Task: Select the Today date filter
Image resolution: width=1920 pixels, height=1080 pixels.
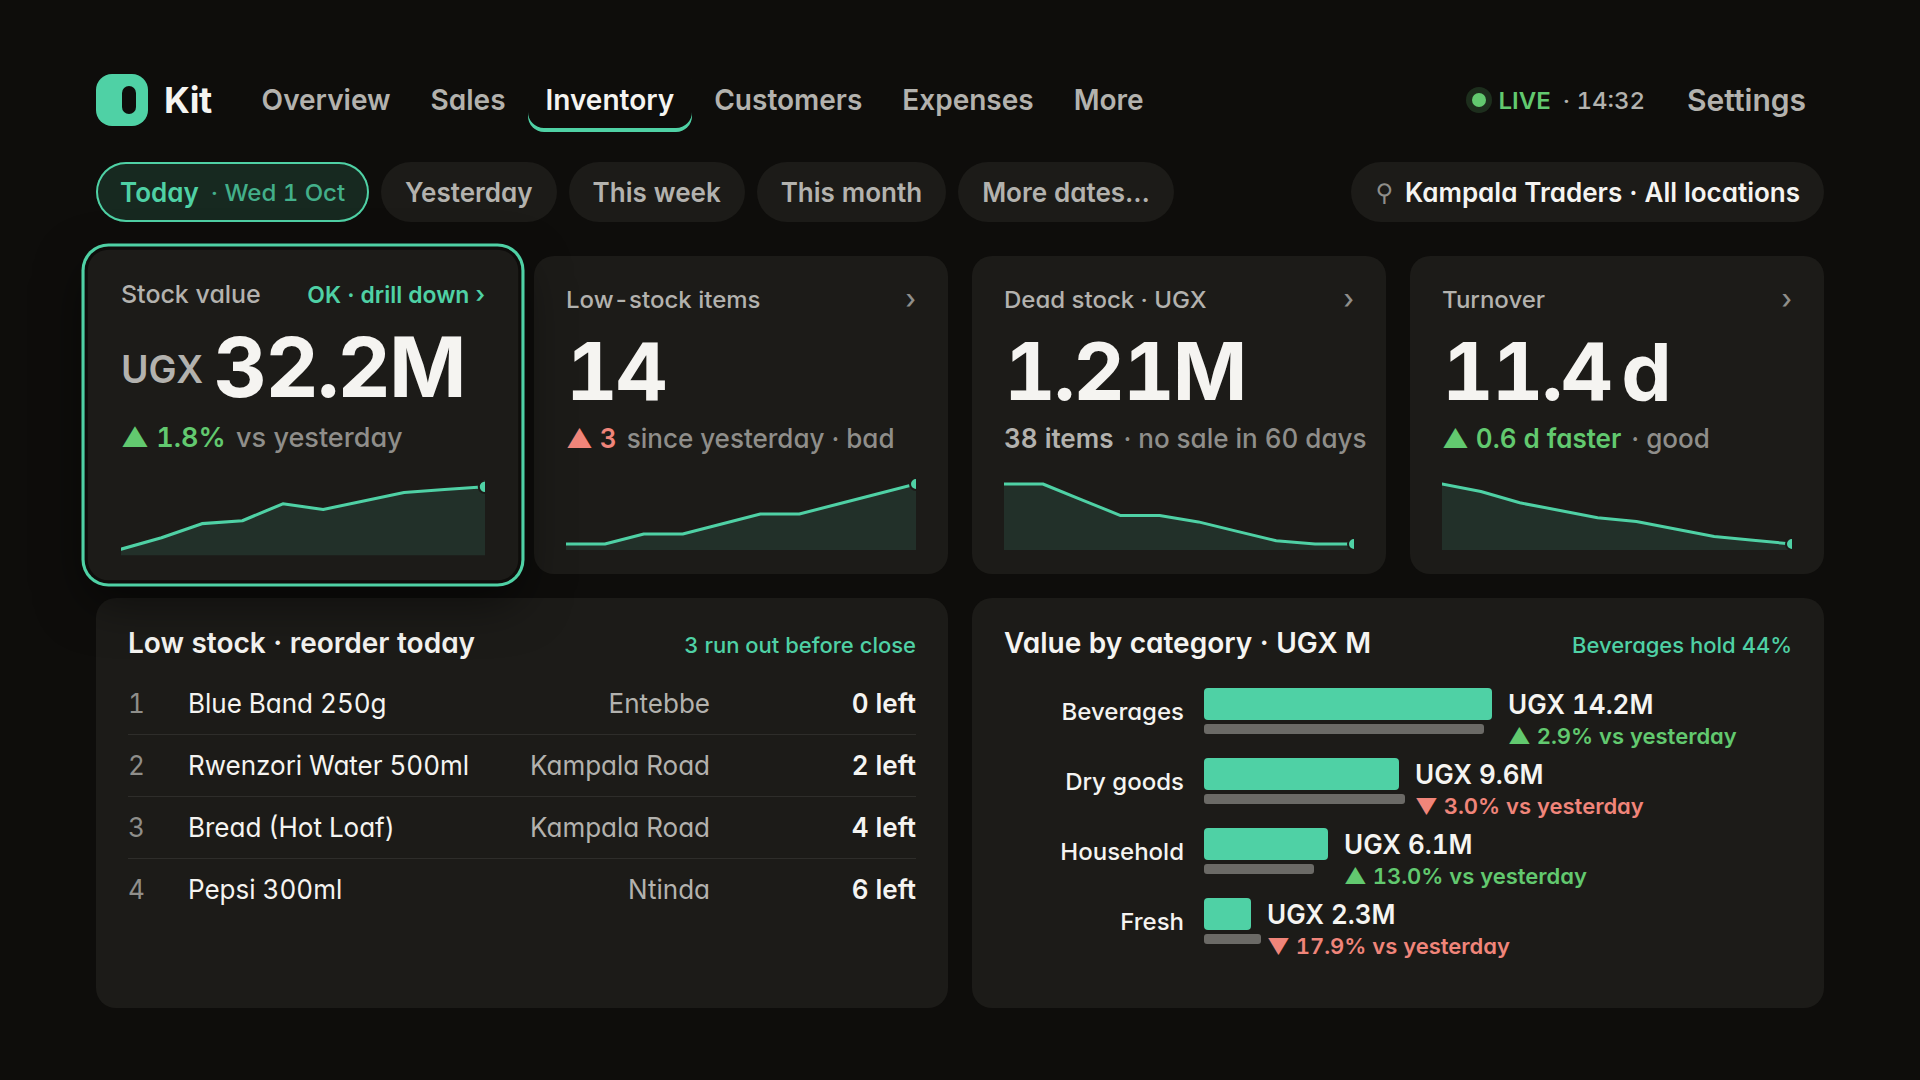Action: (x=232, y=192)
